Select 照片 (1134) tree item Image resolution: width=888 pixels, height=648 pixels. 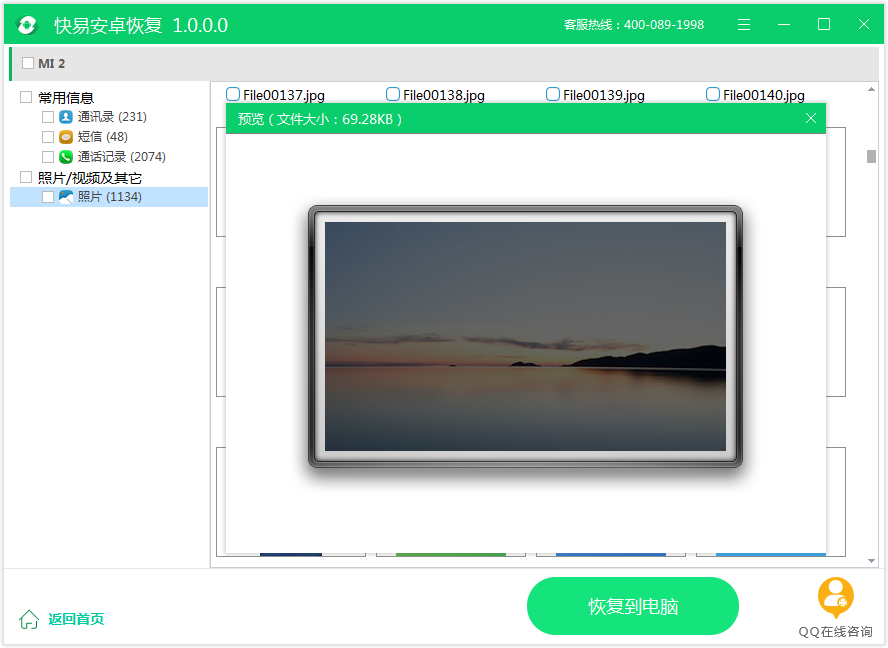pyautogui.click(x=109, y=197)
